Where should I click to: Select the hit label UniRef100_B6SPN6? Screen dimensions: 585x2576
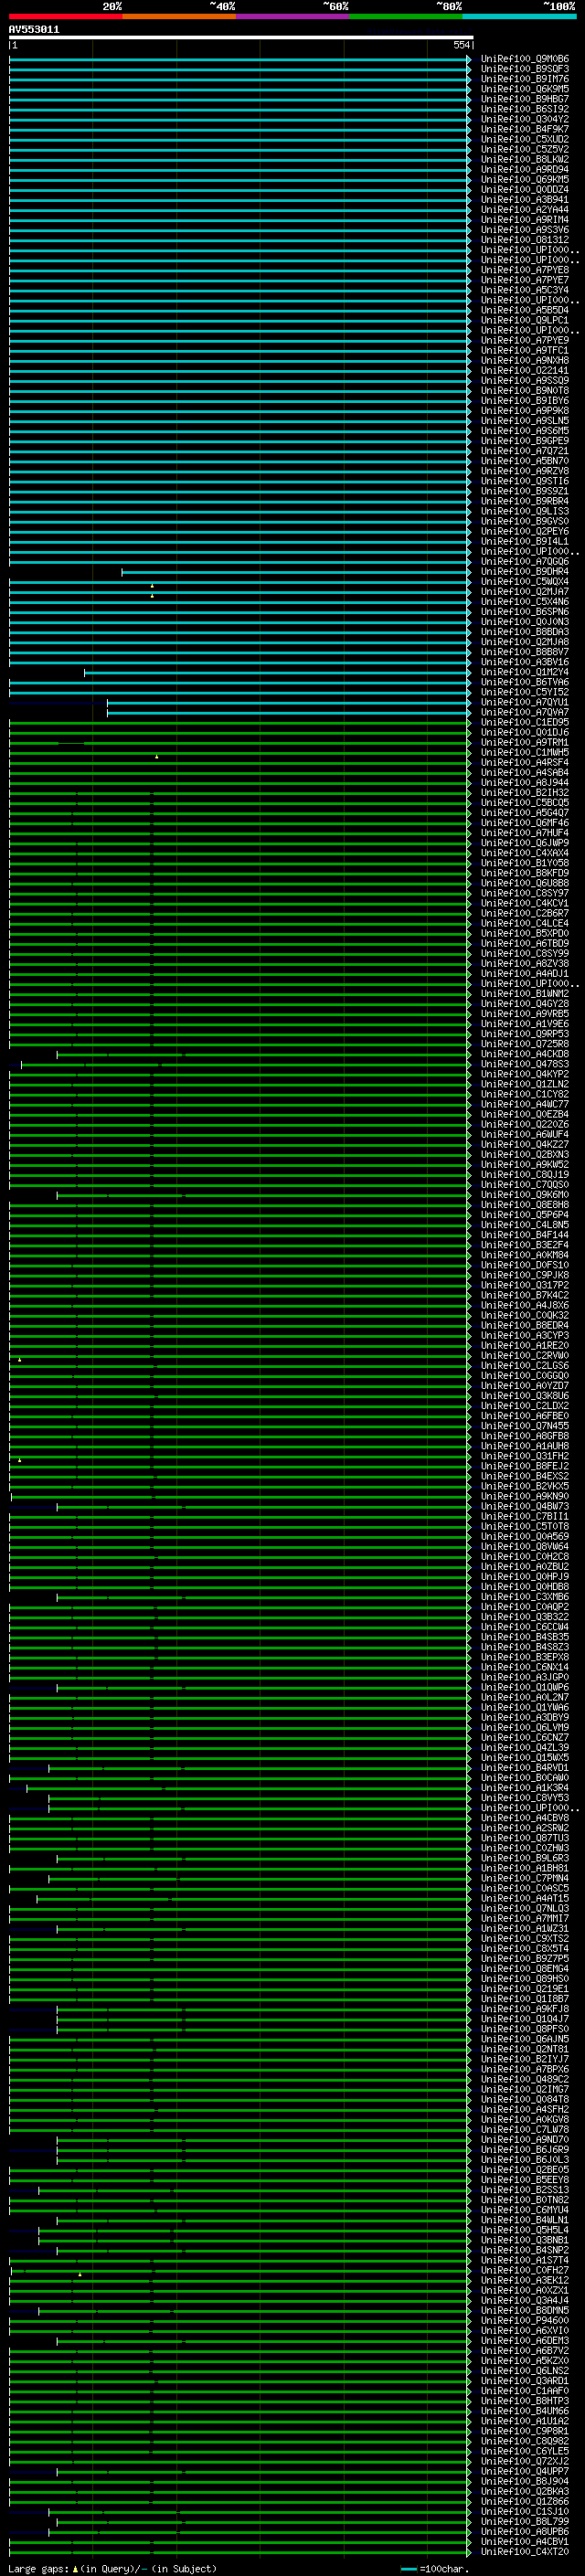[x=525, y=611]
